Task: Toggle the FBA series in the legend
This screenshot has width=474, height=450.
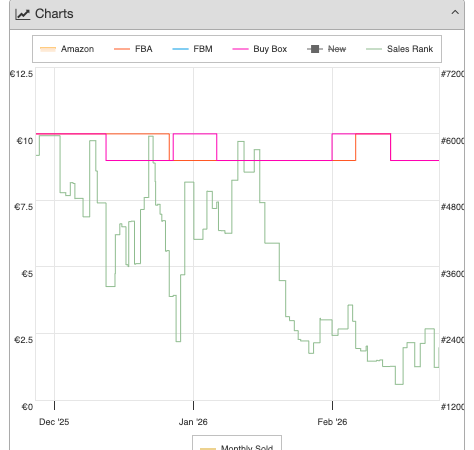Action: pos(133,49)
